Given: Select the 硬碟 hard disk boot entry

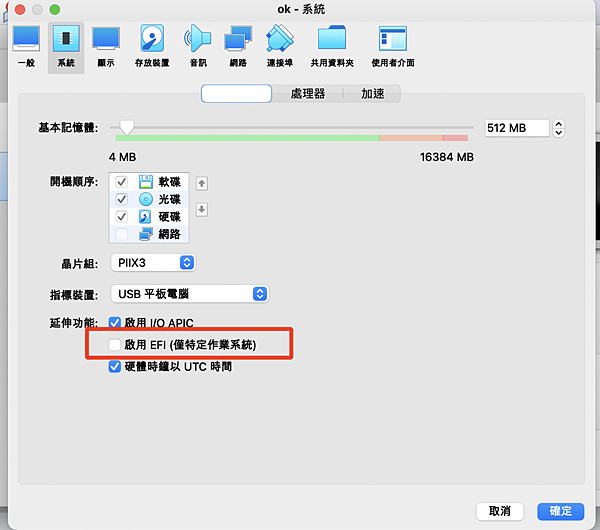Looking at the screenshot, I should click(x=148, y=217).
